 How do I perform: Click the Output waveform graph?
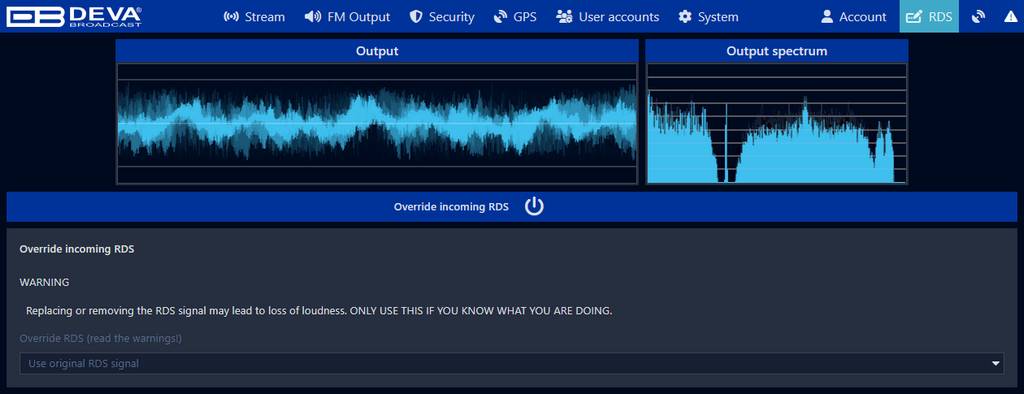pyautogui.click(x=377, y=123)
